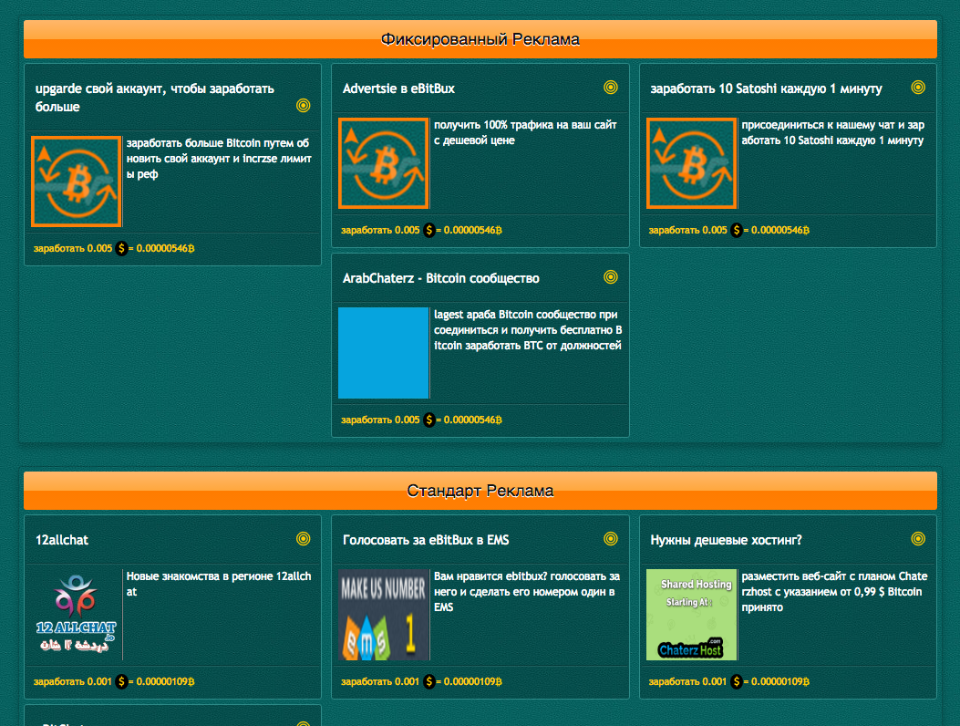Click target icon on Голосовать за eBitBux ad

click(611, 539)
